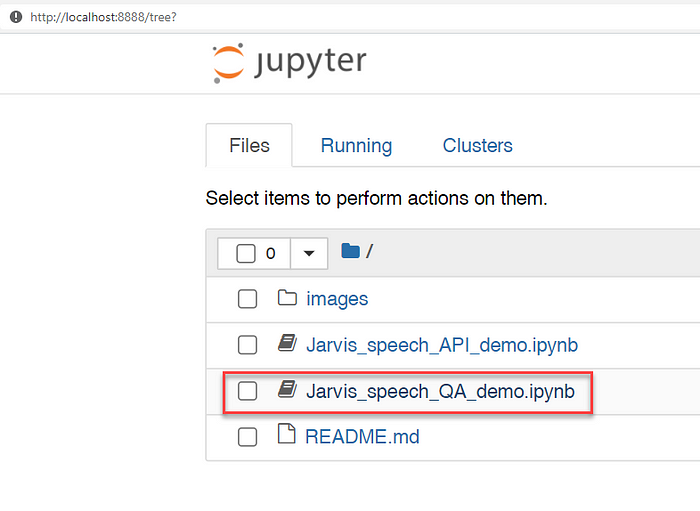The image size is (700, 511).
Task: Check the README.md checkbox
Action: [247, 437]
